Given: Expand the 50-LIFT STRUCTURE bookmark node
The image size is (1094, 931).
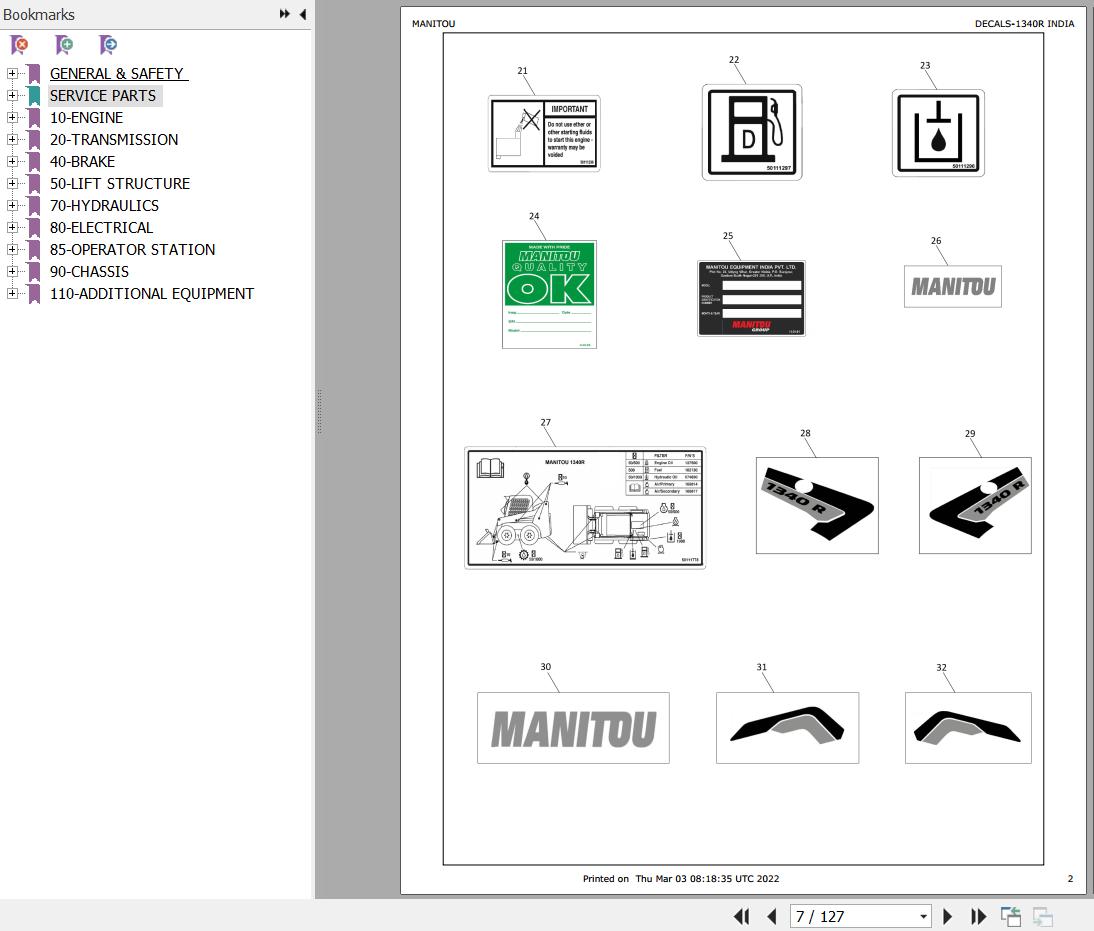Looking at the screenshot, I should coord(12,184).
